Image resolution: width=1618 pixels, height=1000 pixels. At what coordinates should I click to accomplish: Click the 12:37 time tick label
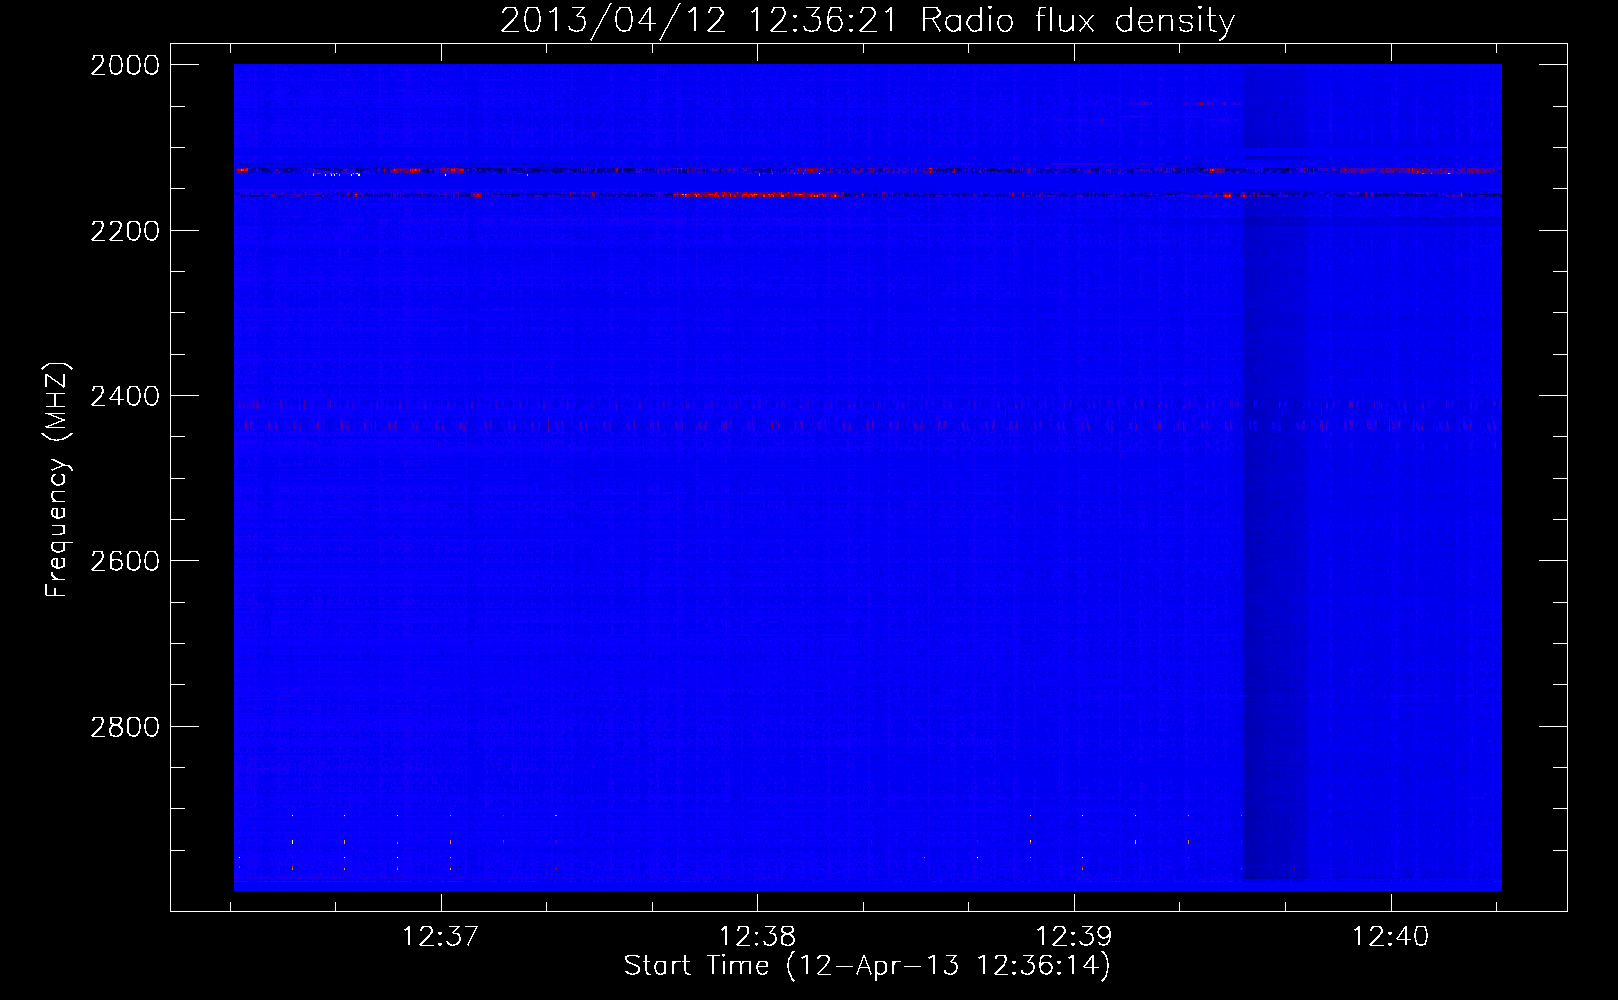(440, 937)
